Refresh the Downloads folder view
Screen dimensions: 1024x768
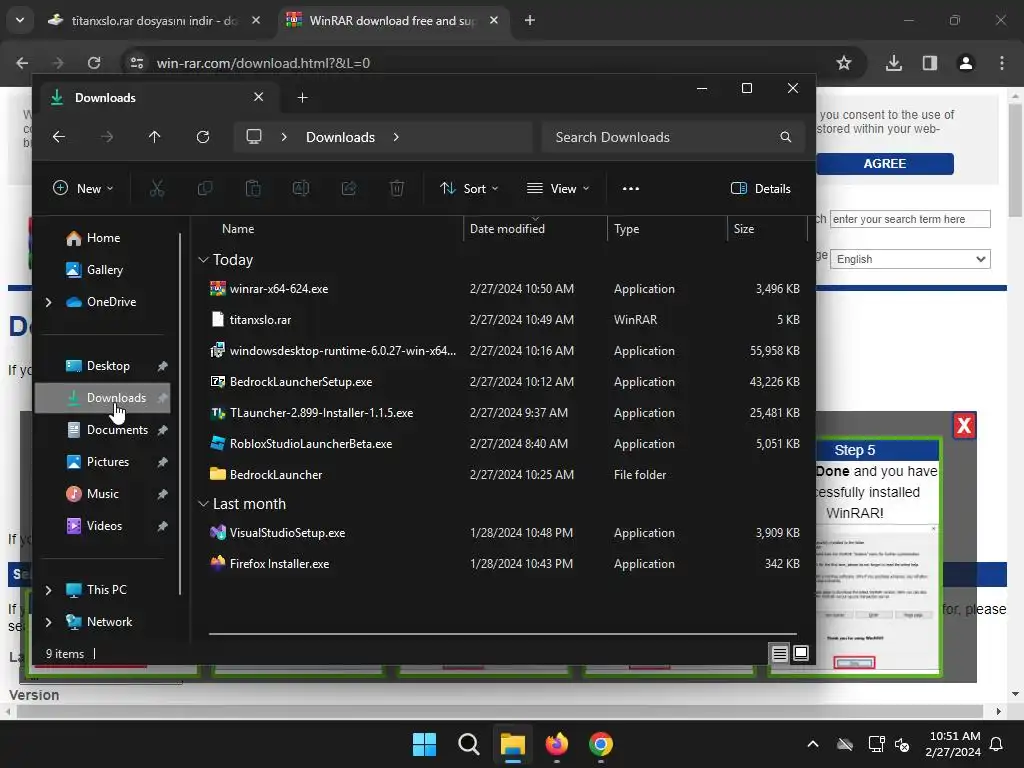[x=203, y=137]
